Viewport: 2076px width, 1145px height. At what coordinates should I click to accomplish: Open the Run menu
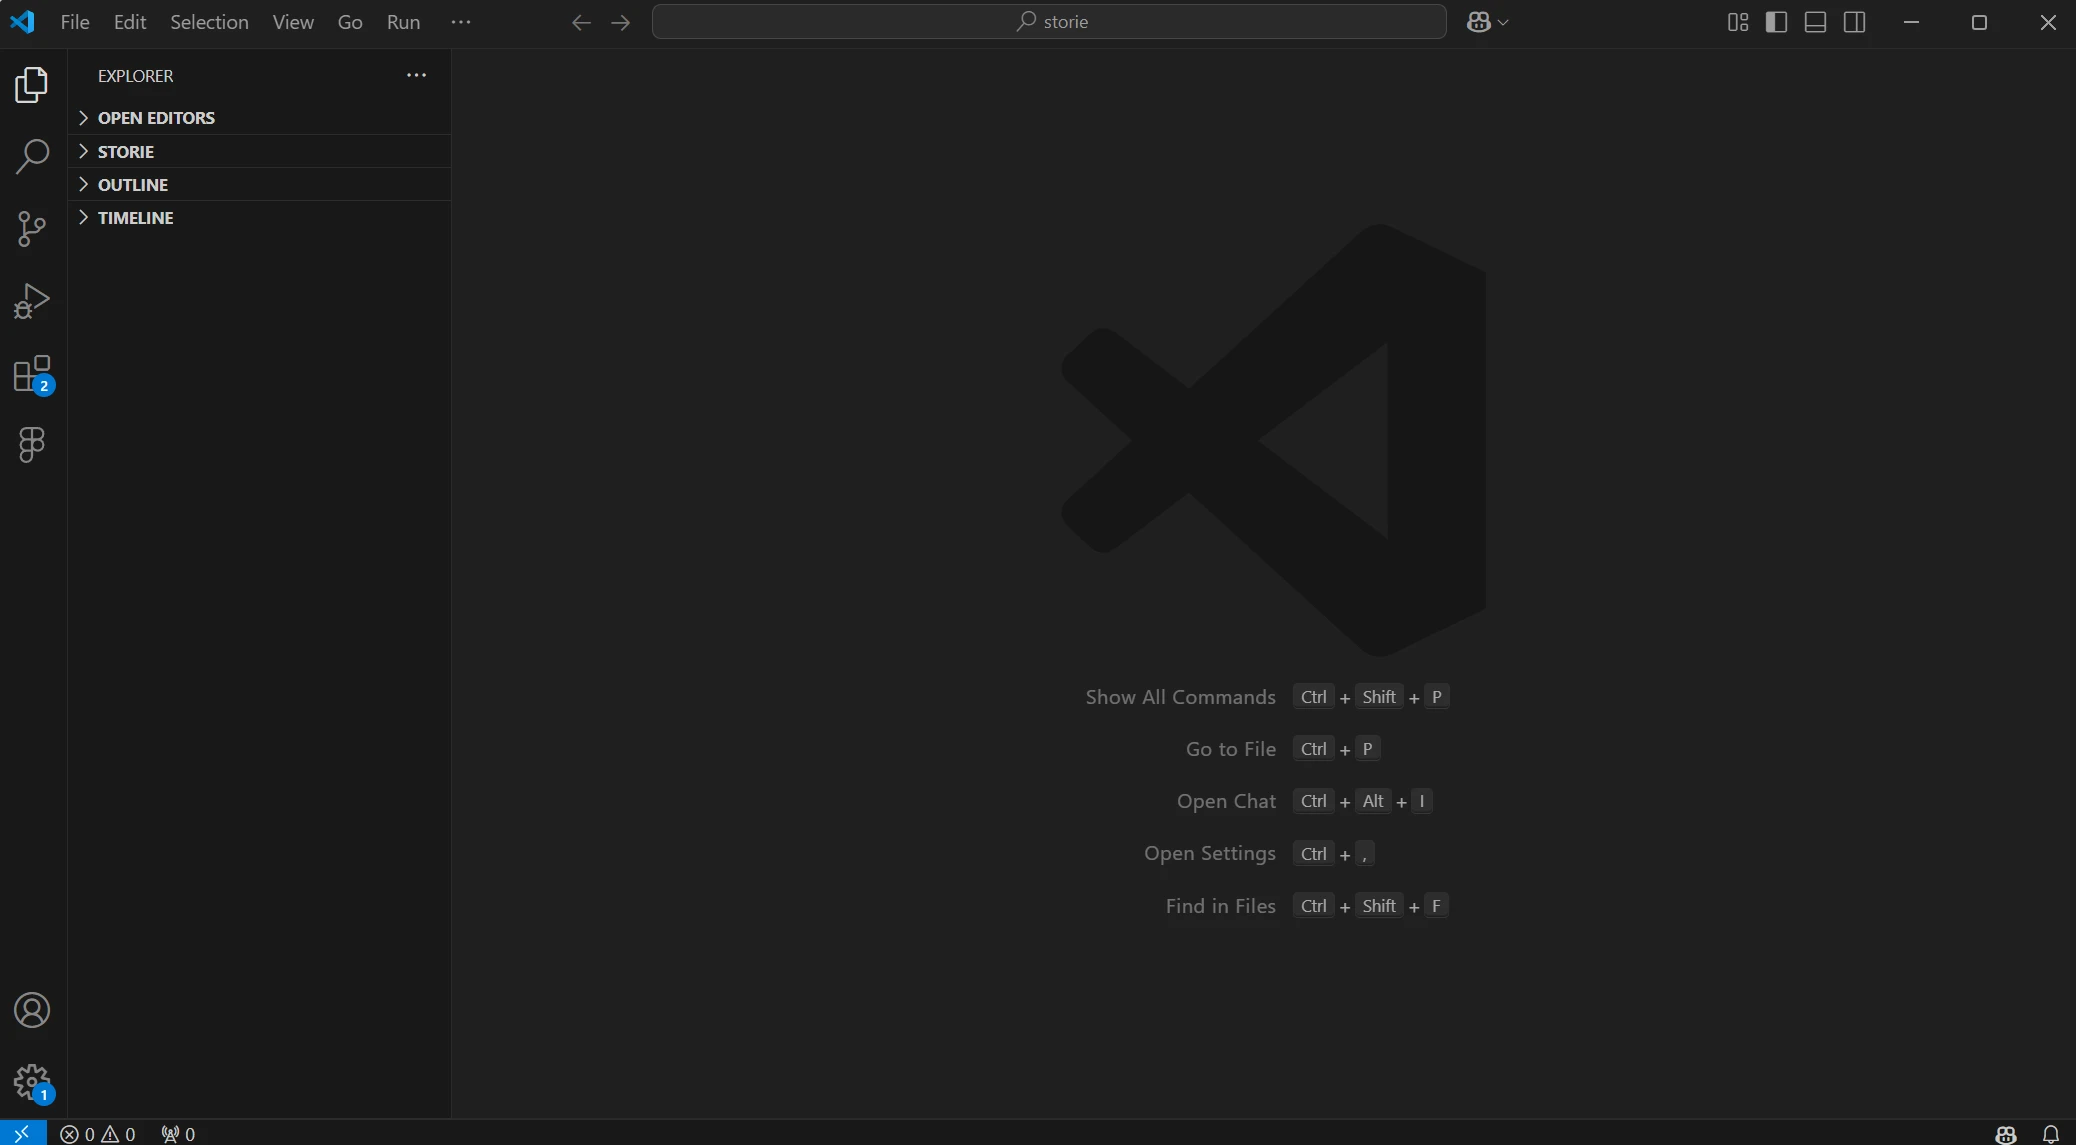click(x=403, y=22)
